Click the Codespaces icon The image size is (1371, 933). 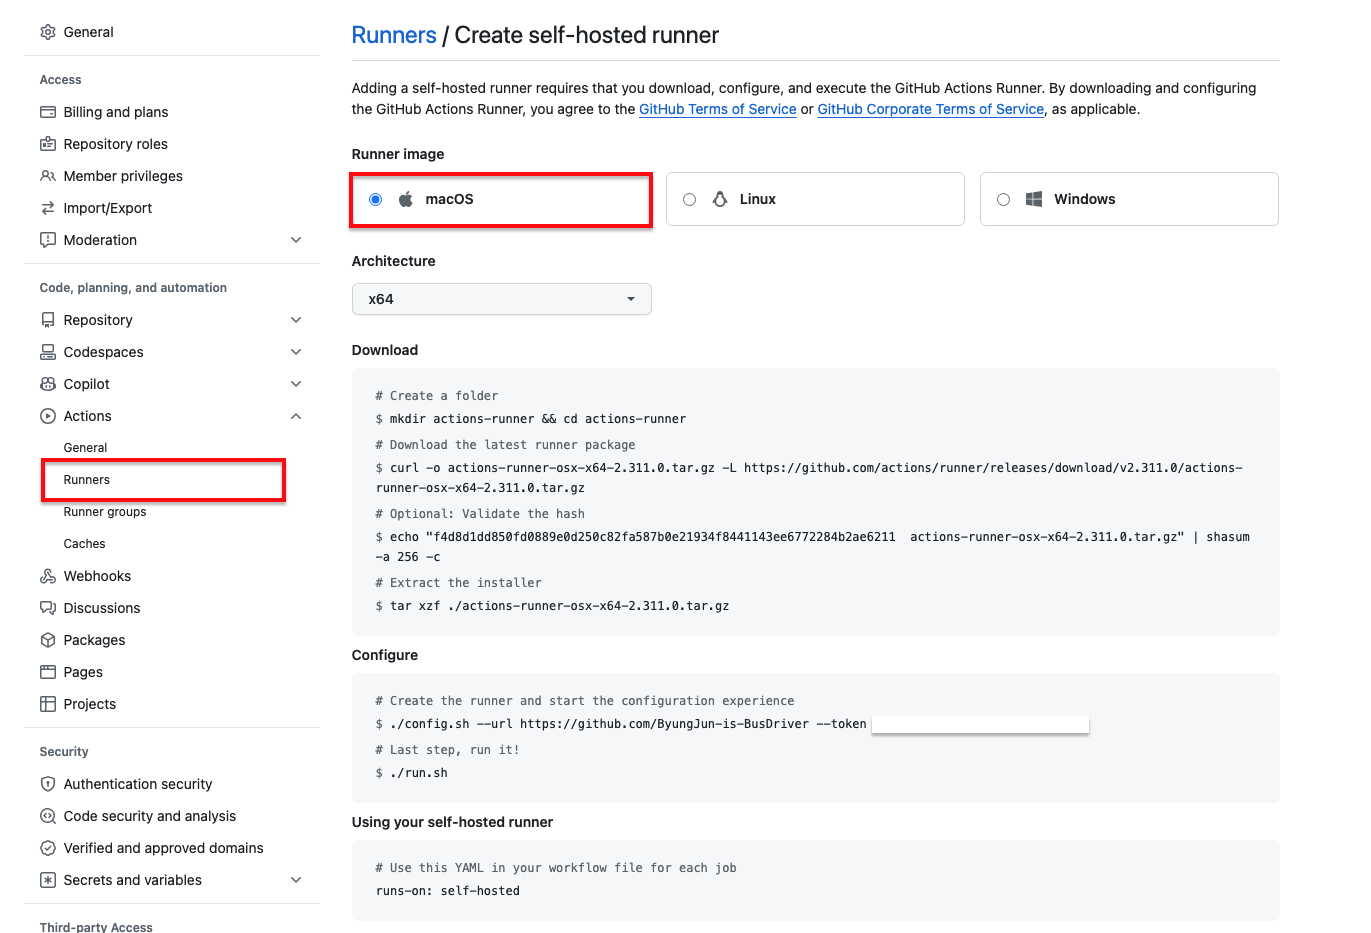coord(48,352)
